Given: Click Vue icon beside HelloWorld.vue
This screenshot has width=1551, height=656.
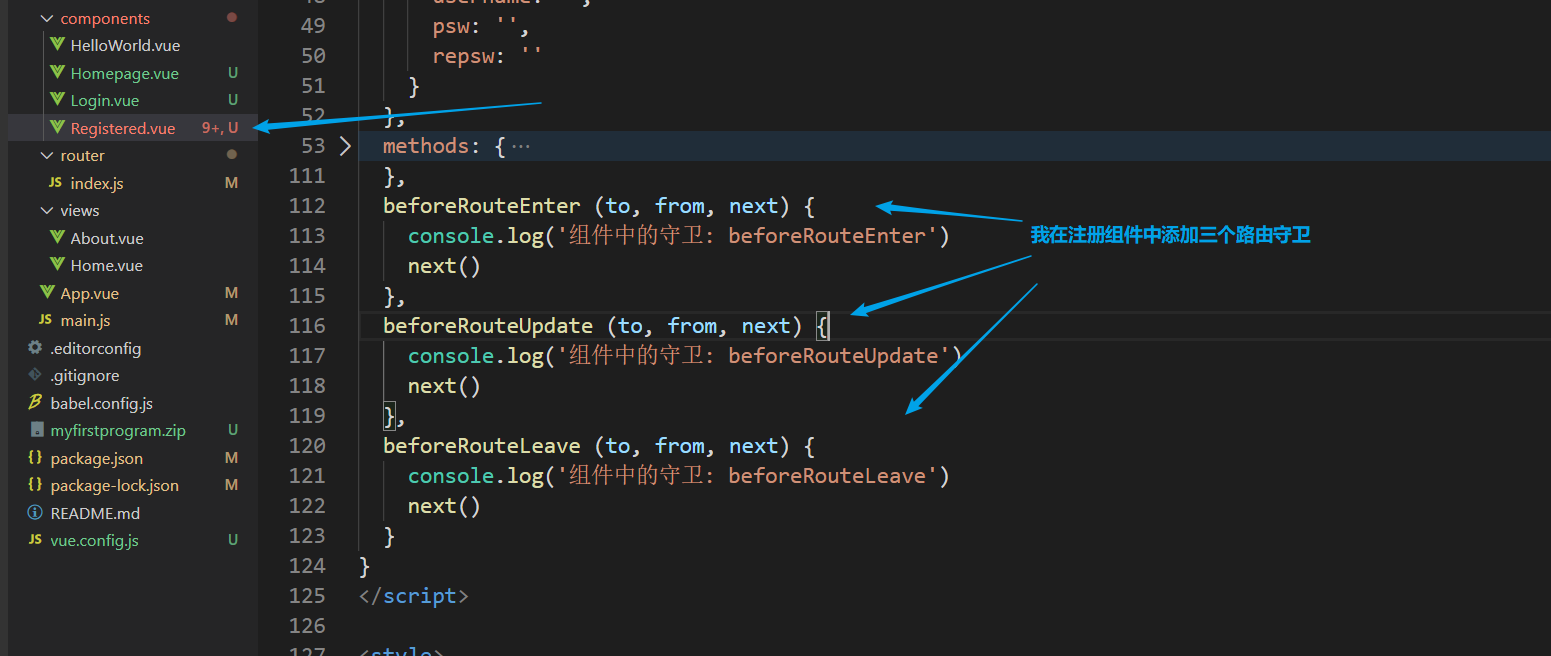Looking at the screenshot, I should pos(57,45).
